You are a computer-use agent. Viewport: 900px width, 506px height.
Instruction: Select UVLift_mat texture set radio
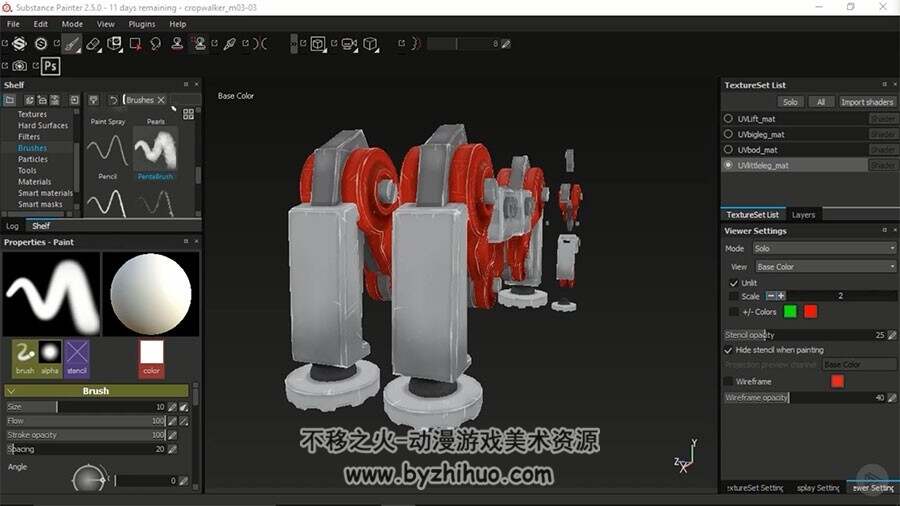click(x=728, y=118)
